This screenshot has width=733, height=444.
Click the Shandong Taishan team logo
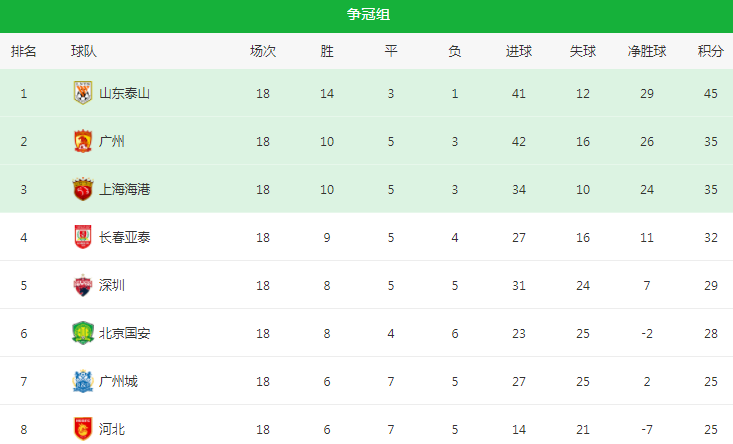[82, 93]
